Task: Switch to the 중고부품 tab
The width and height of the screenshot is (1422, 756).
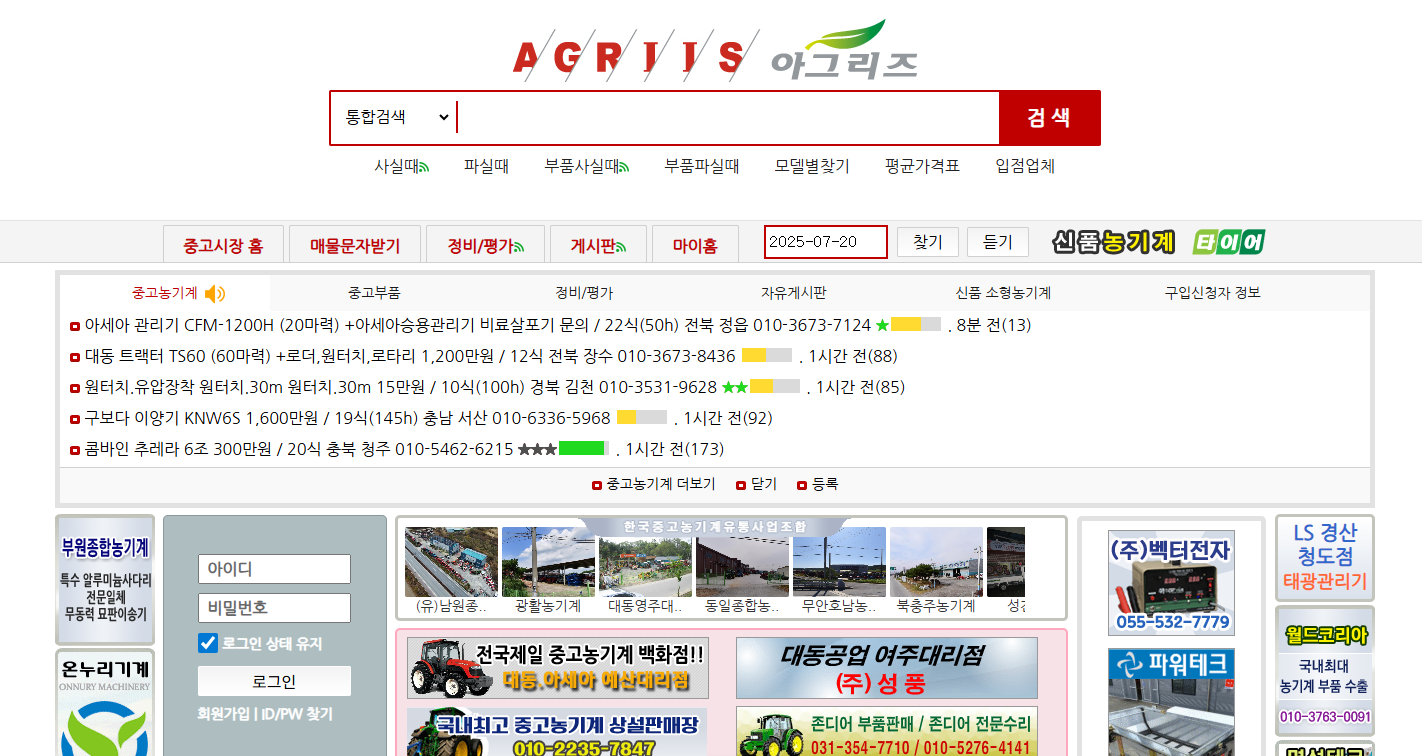Action: pyautogui.click(x=374, y=293)
